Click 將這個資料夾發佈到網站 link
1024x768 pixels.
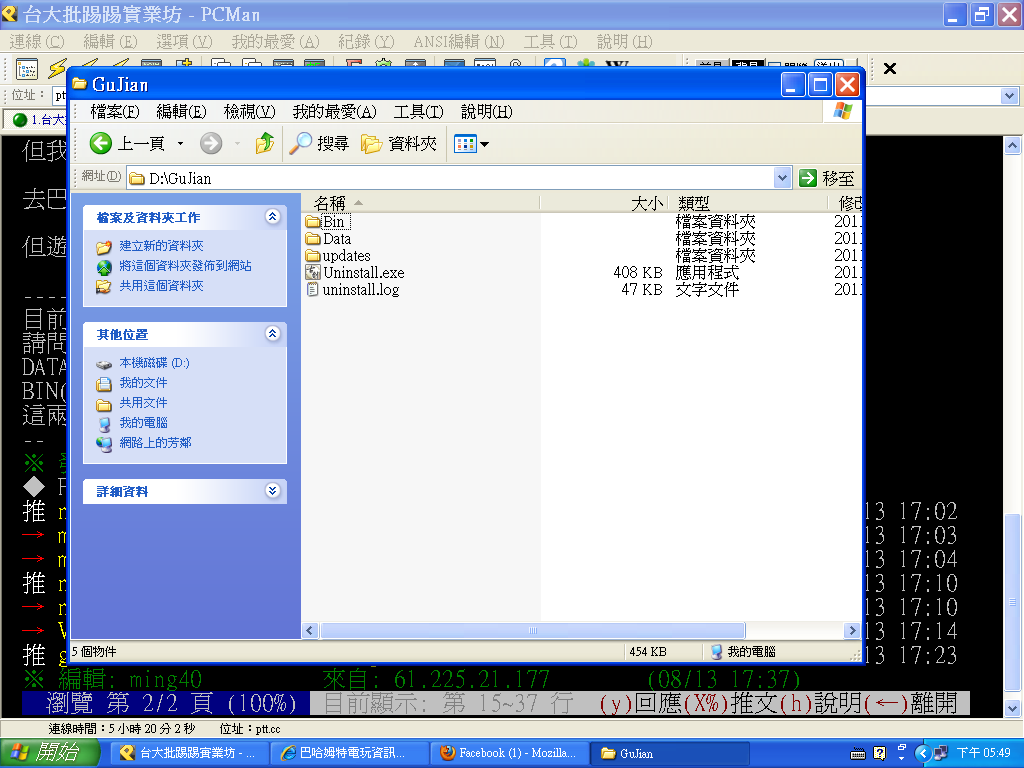pyautogui.click(x=185, y=266)
